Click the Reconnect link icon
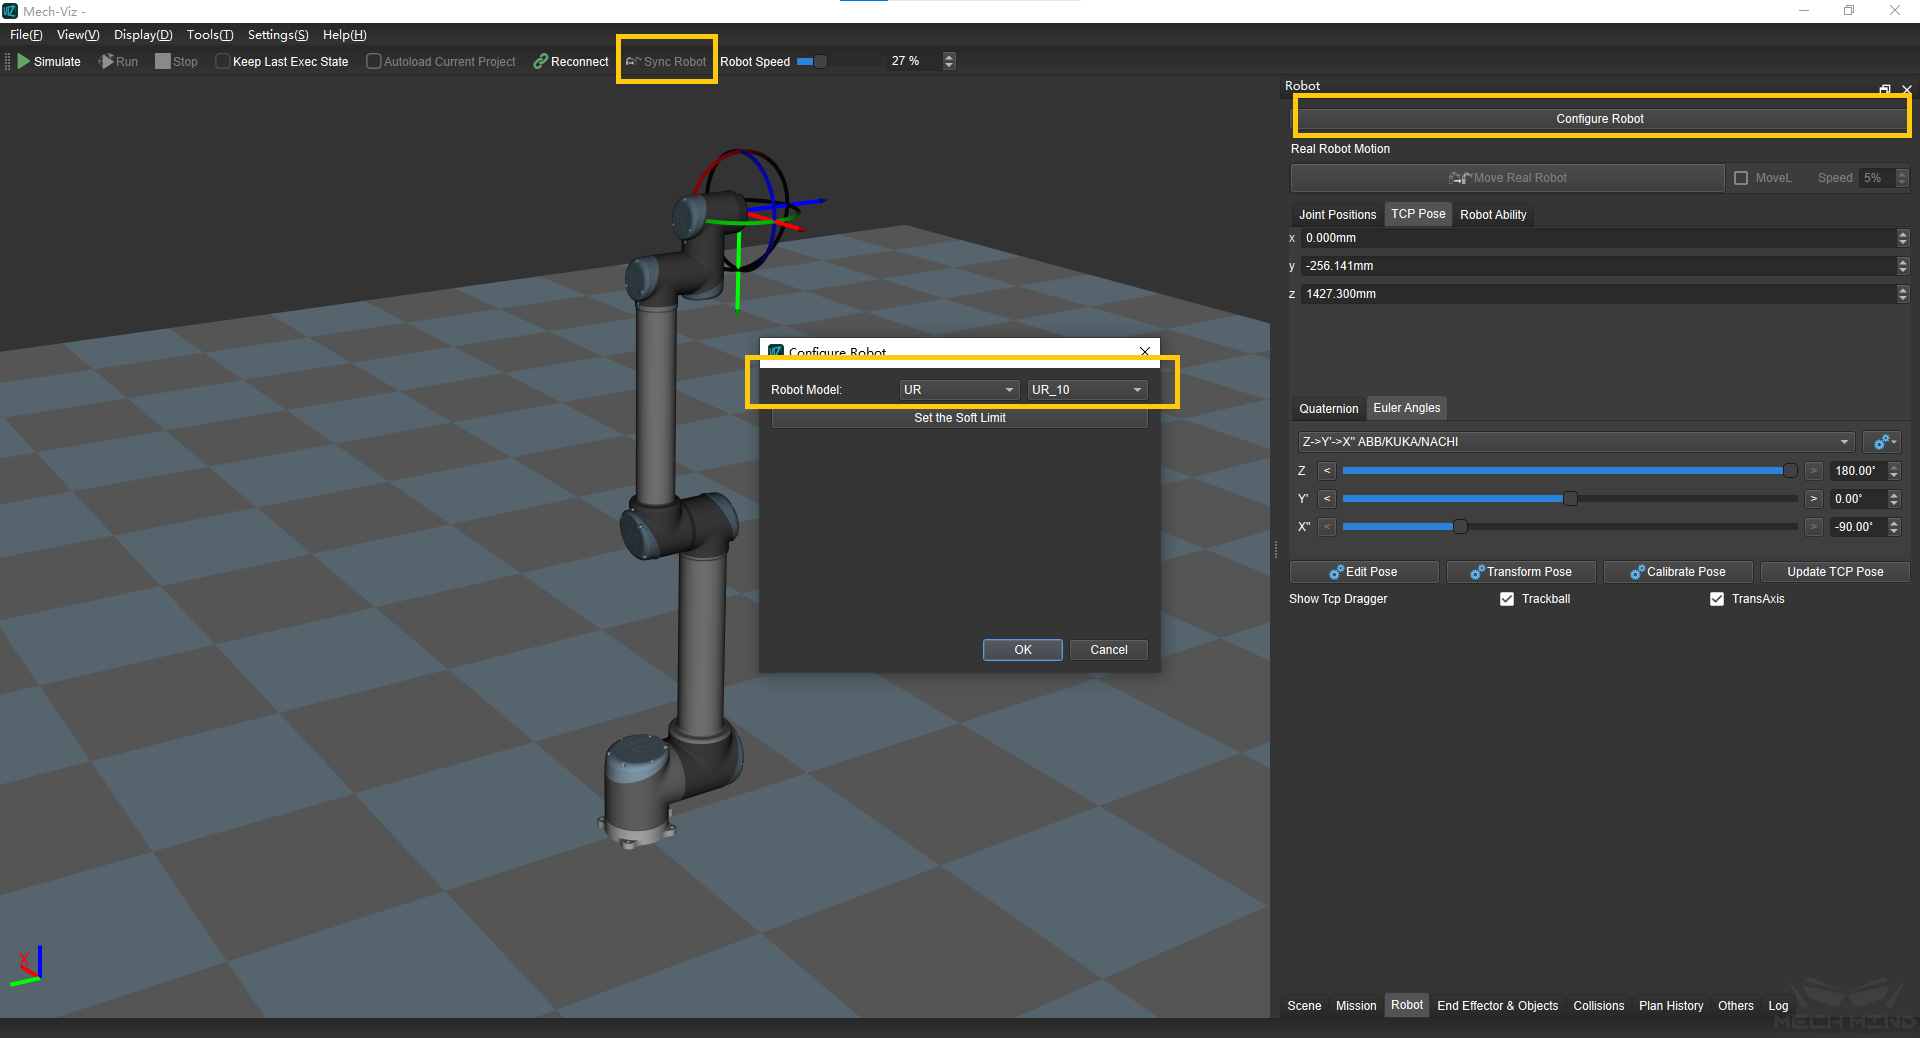This screenshot has height=1038, width=1920. click(540, 62)
